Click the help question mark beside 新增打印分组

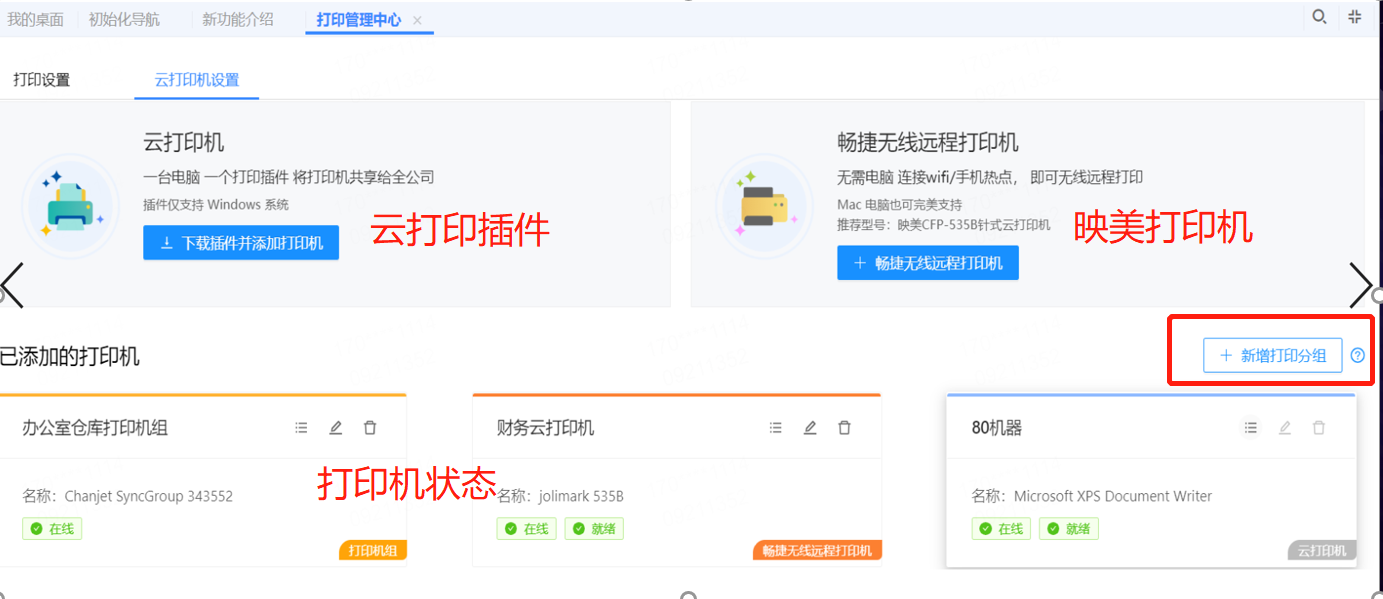pos(1357,355)
